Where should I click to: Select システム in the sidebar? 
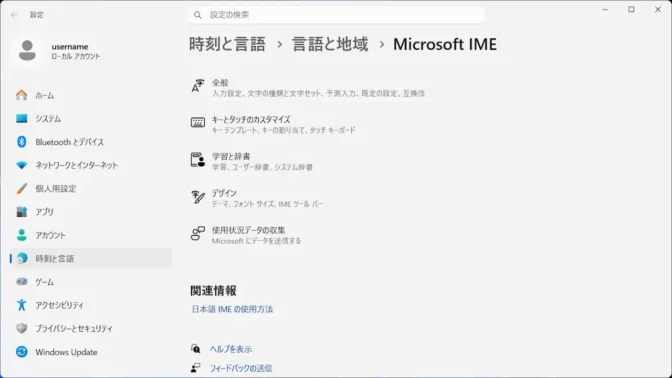pyautogui.click(x=91, y=119)
